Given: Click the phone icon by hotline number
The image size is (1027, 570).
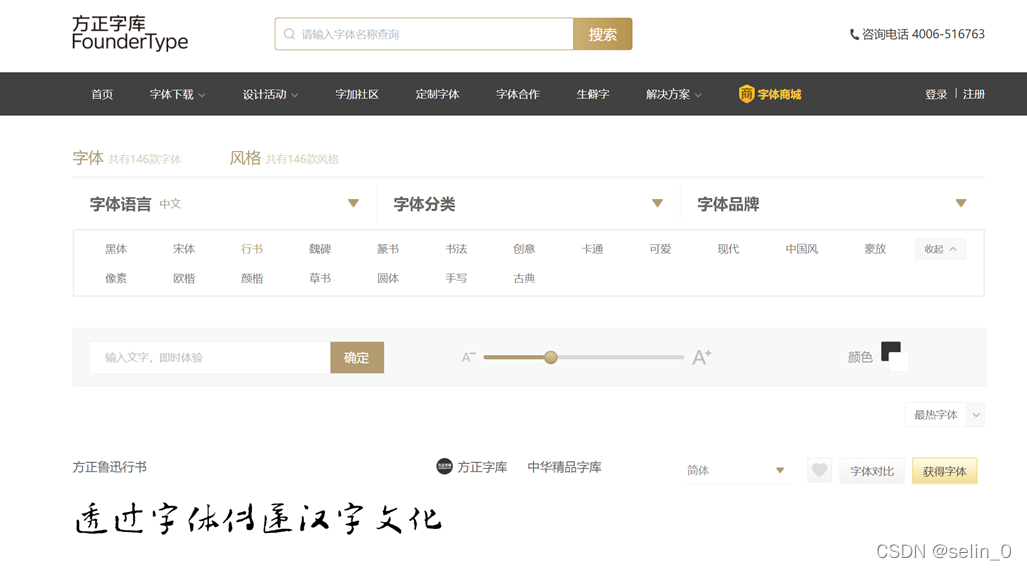Looking at the screenshot, I should tap(854, 34).
